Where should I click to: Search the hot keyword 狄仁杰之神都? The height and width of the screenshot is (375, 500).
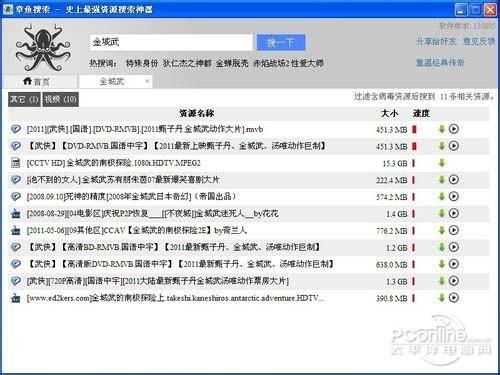(187, 63)
